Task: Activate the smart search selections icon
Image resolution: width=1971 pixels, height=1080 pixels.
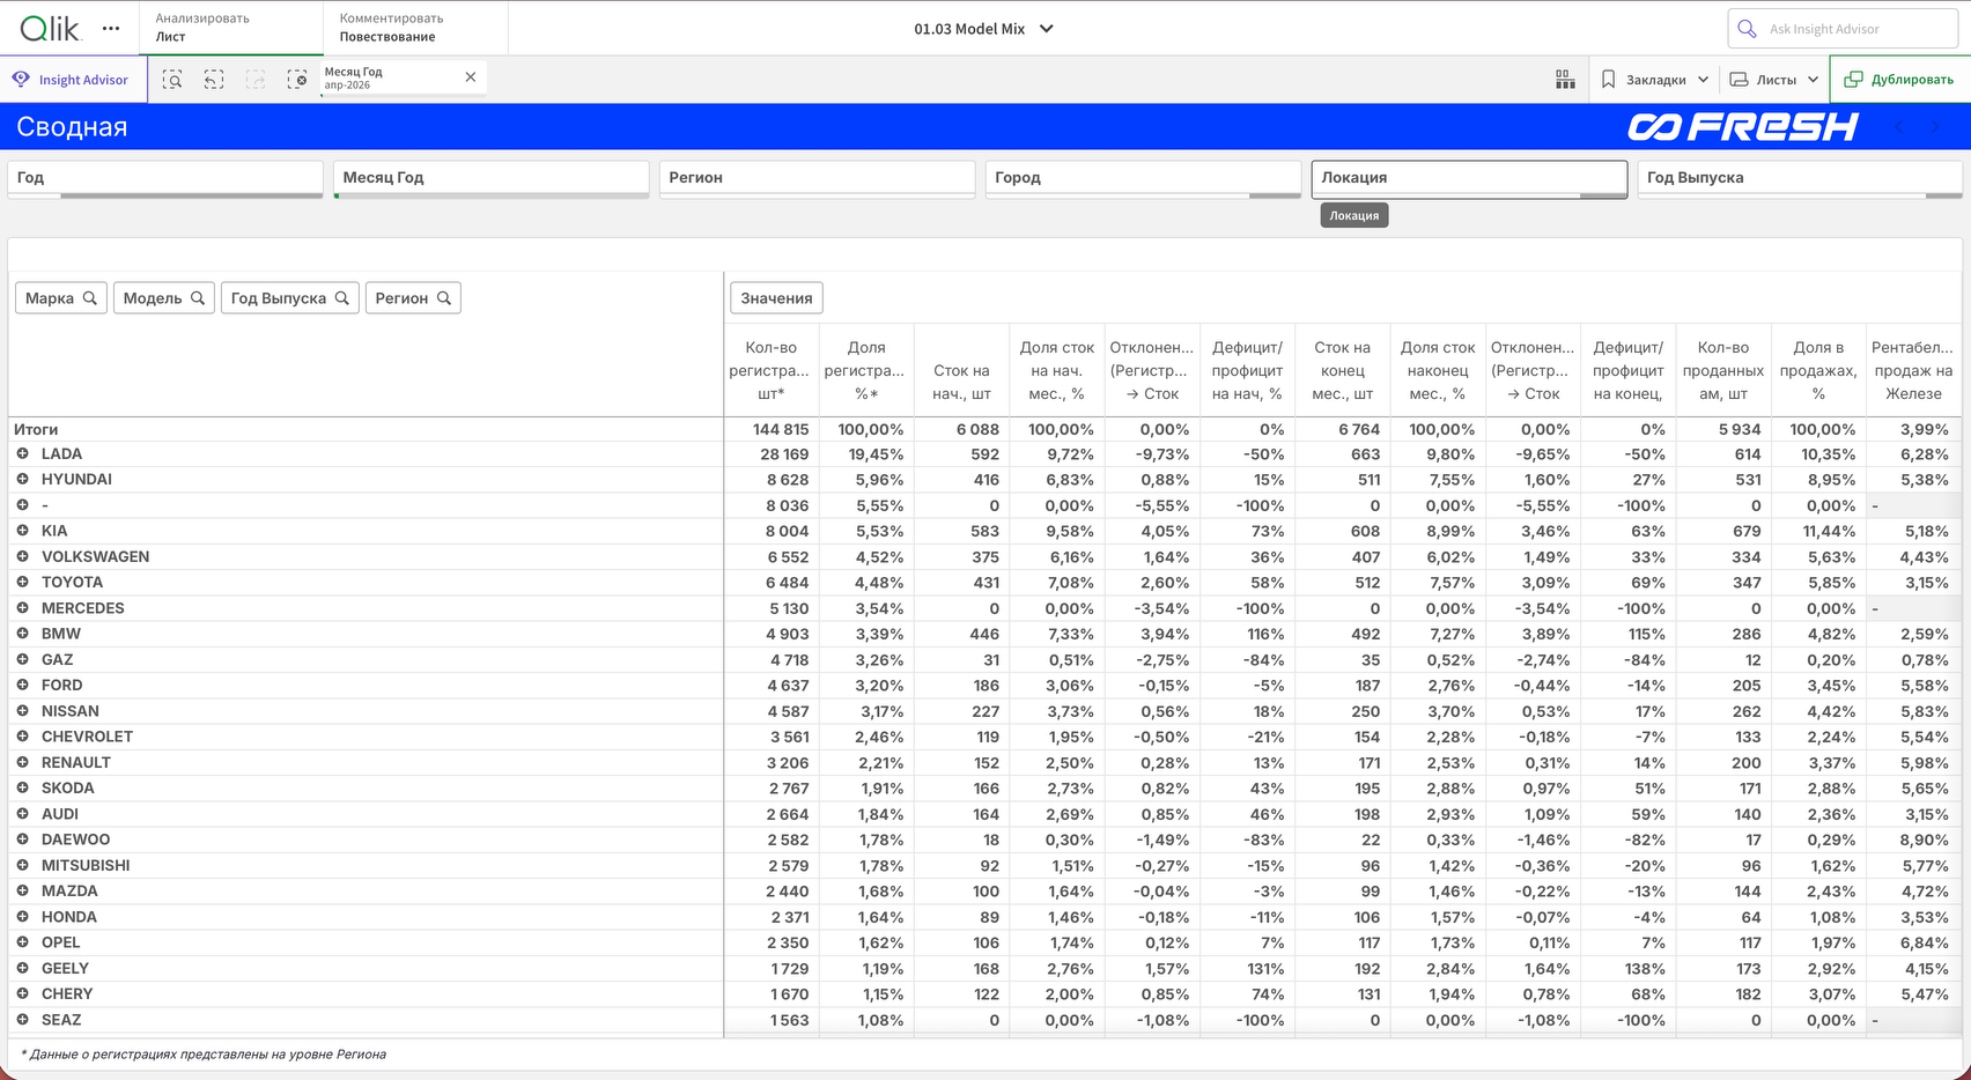Action: pyautogui.click(x=172, y=80)
